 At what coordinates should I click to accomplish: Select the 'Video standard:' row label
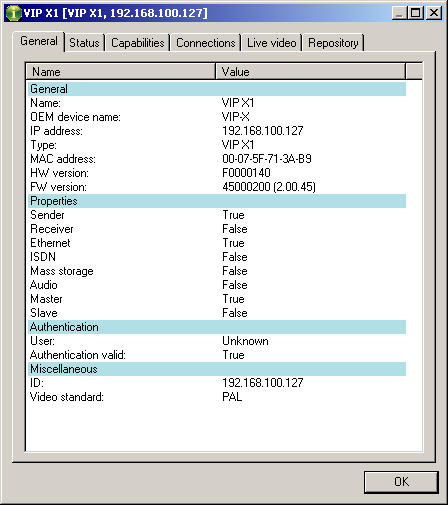tap(67, 397)
